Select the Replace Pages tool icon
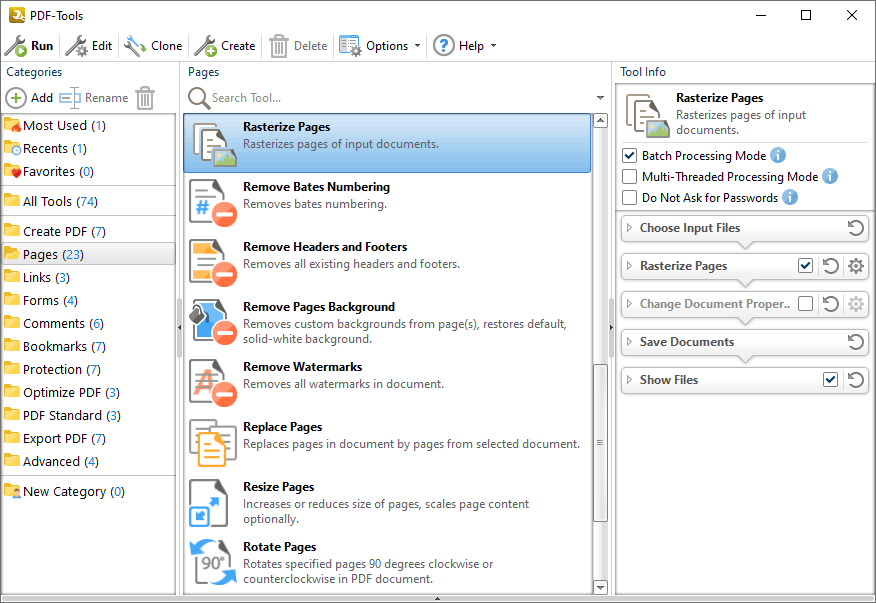Viewport: 876px width, 603px height. (x=213, y=443)
